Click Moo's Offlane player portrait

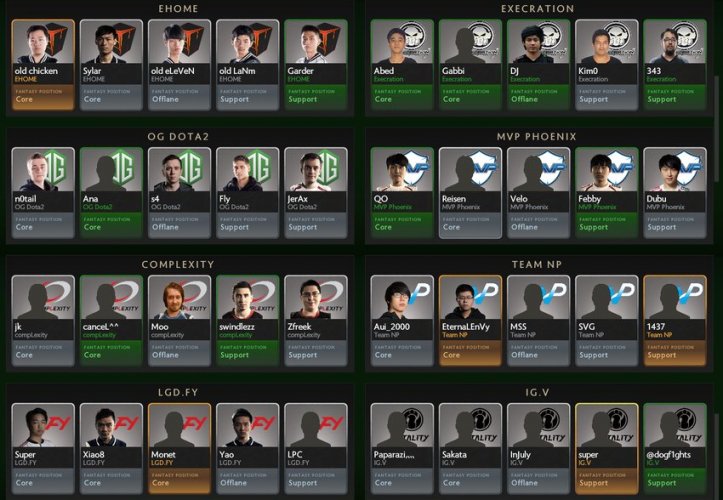(x=179, y=298)
